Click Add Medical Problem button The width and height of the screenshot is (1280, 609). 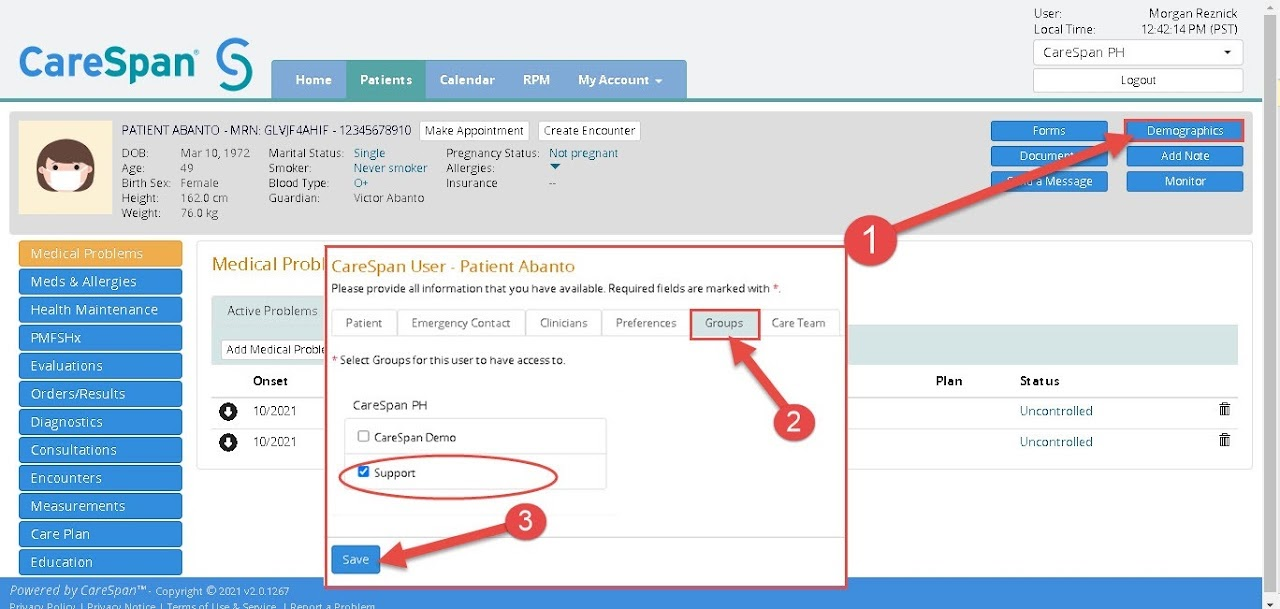(x=273, y=349)
